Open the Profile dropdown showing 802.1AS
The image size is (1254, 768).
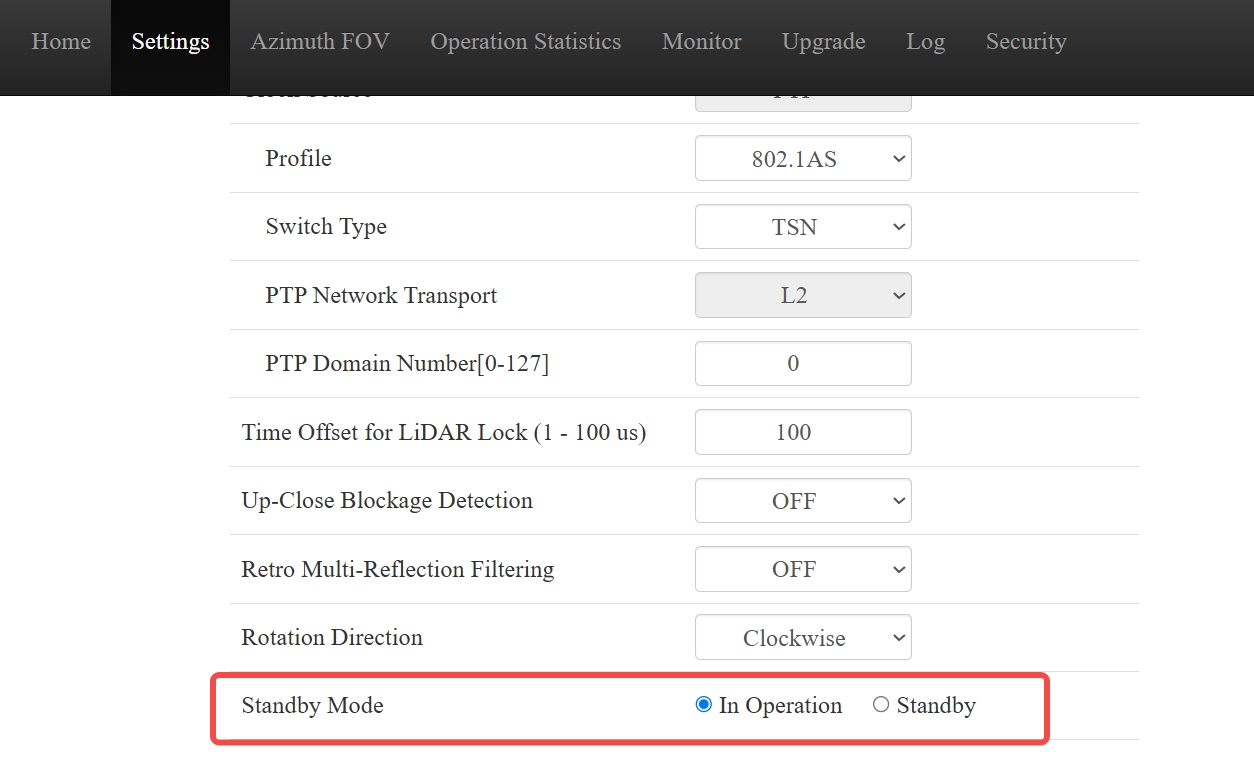[x=803, y=158]
